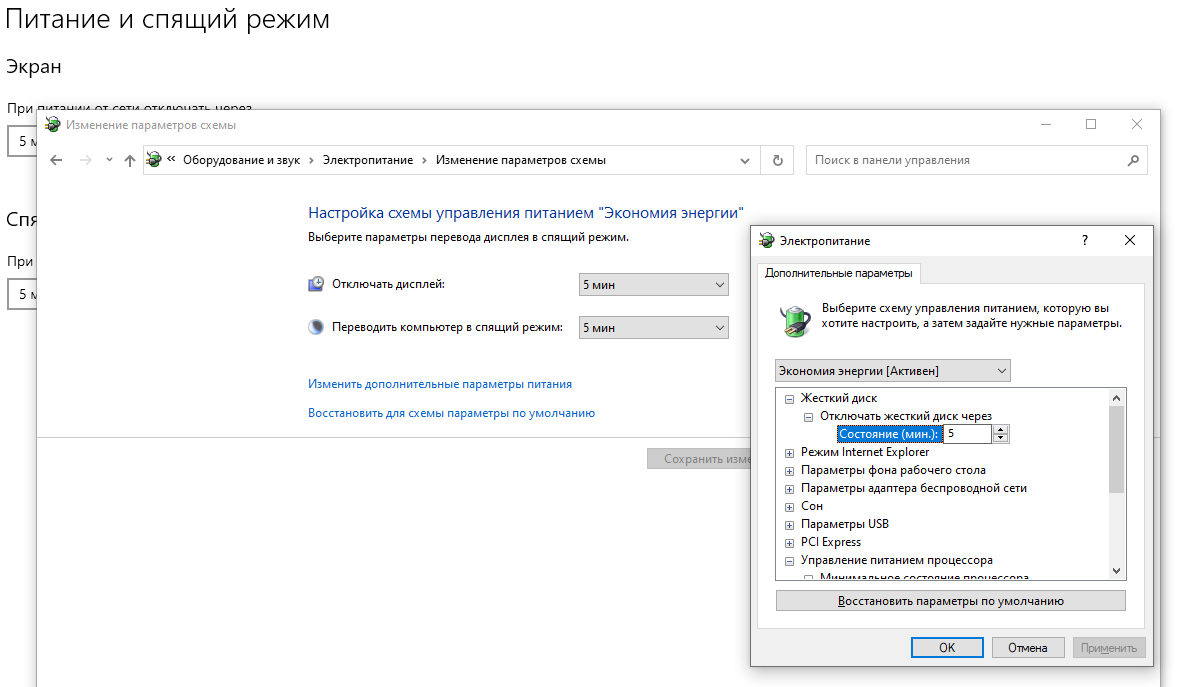Close 'Изменение параметров схемы' window

(1137, 125)
